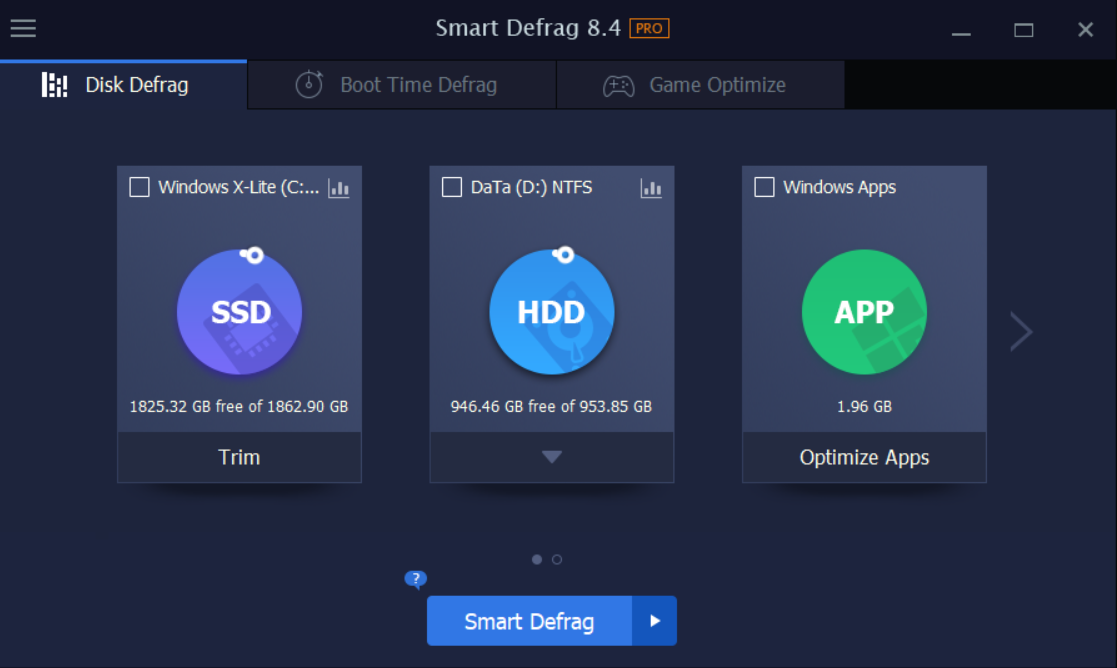Screen dimensions: 1117x668
Task: Close the Smart Defrag window
Action: (x=1085, y=30)
